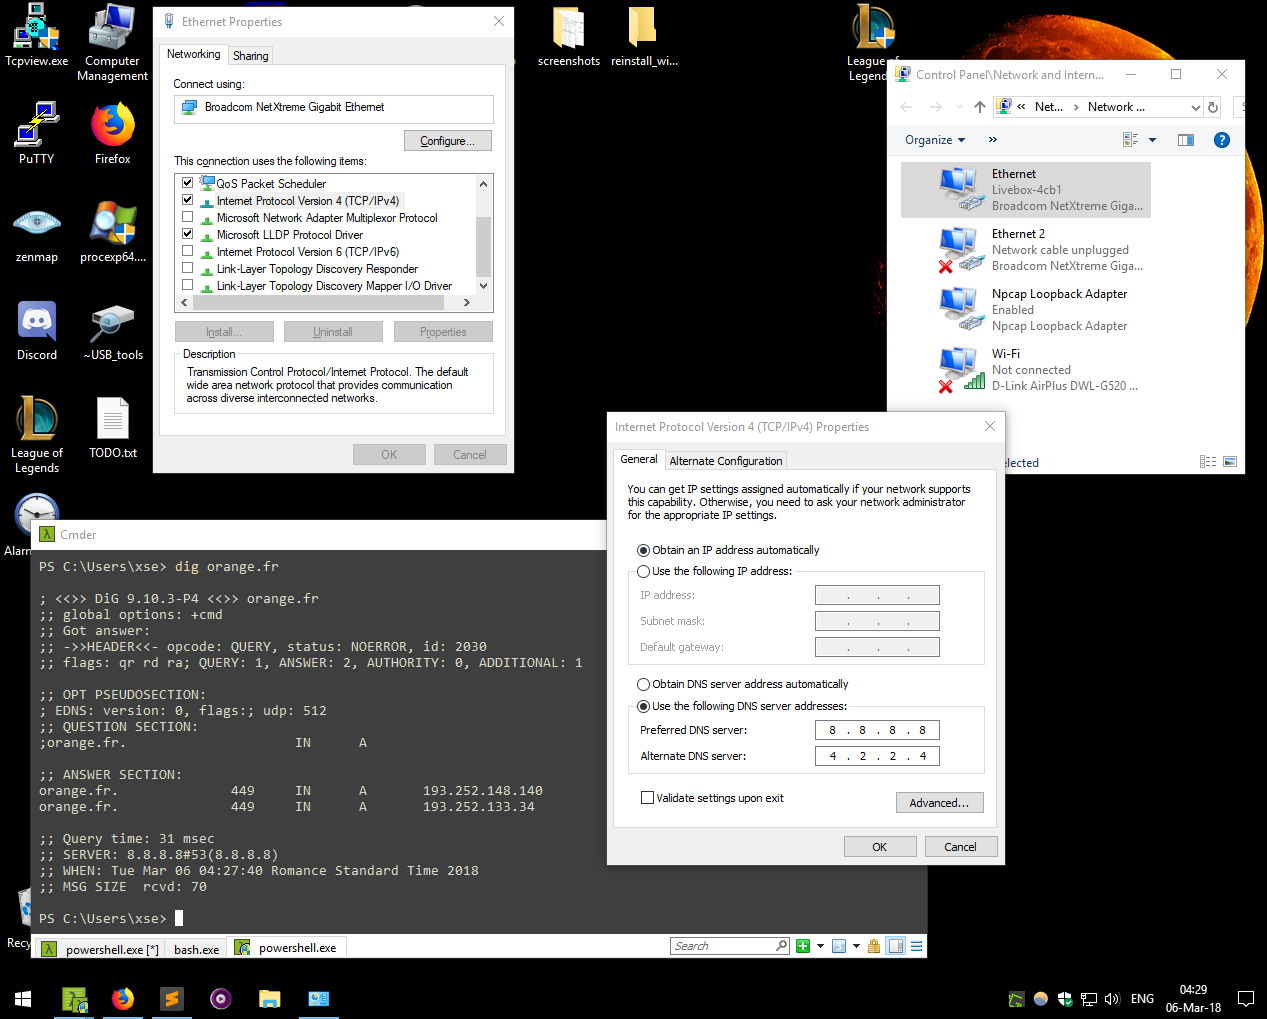This screenshot has width=1267, height=1019.
Task: Open Advanced DNS settings
Action: coord(938,802)
